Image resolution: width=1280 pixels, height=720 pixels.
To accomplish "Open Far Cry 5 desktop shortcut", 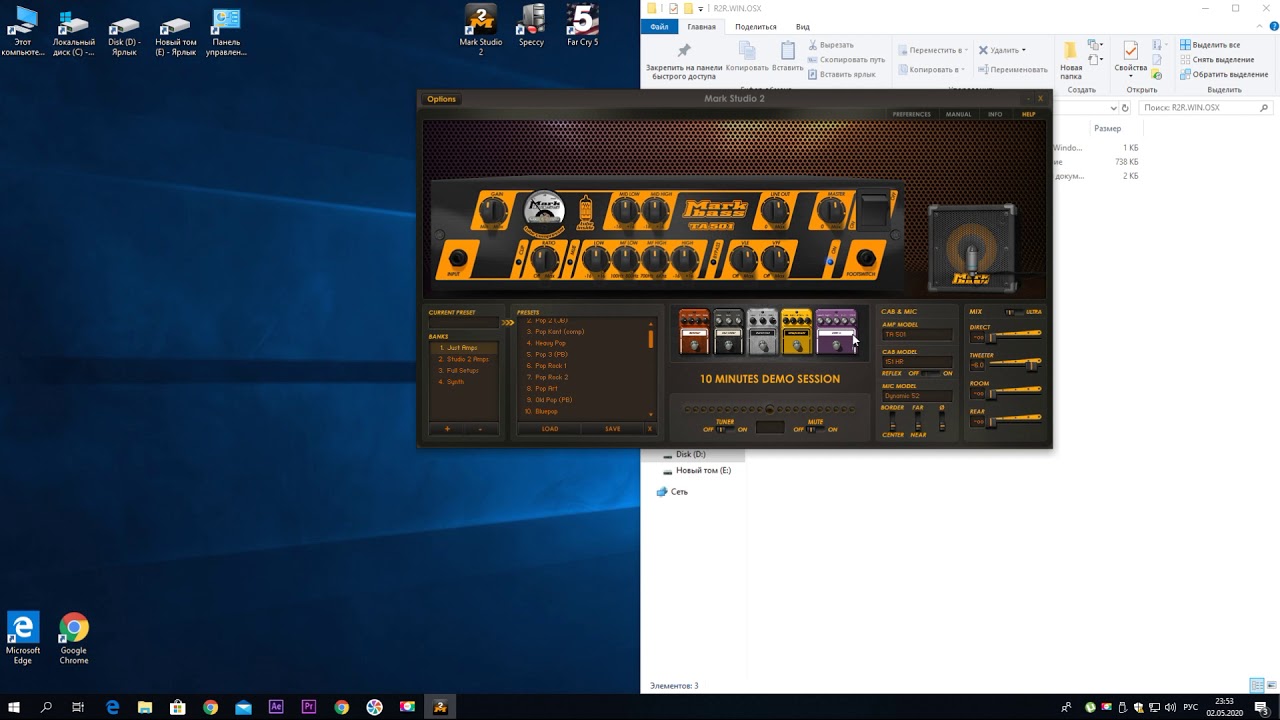I will pos(582,25).
